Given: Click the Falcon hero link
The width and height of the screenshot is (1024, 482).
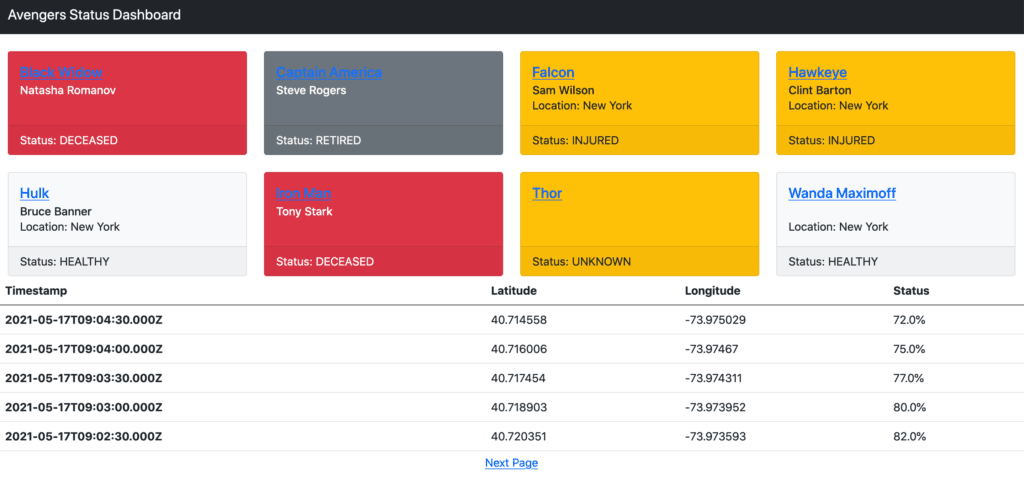Looking at the screenshot, I should pyautogui.click(x=553, y=72).
